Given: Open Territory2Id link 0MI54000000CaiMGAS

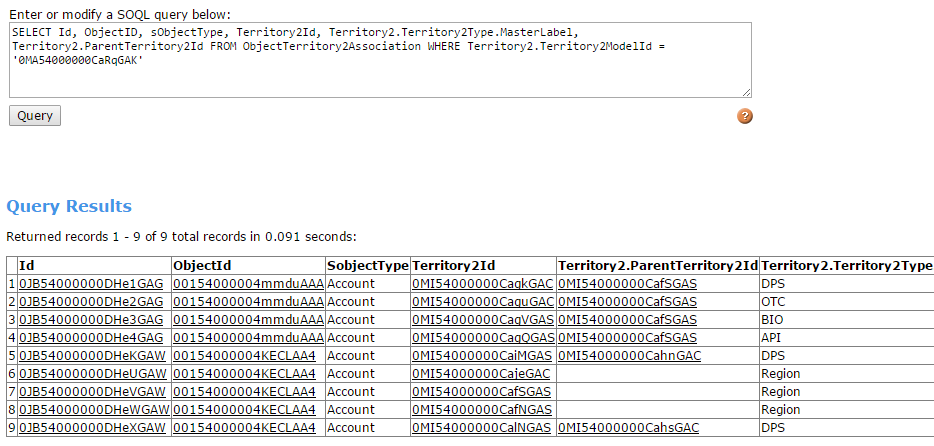Looking at the screenshot, I should (x=482, y=355).
